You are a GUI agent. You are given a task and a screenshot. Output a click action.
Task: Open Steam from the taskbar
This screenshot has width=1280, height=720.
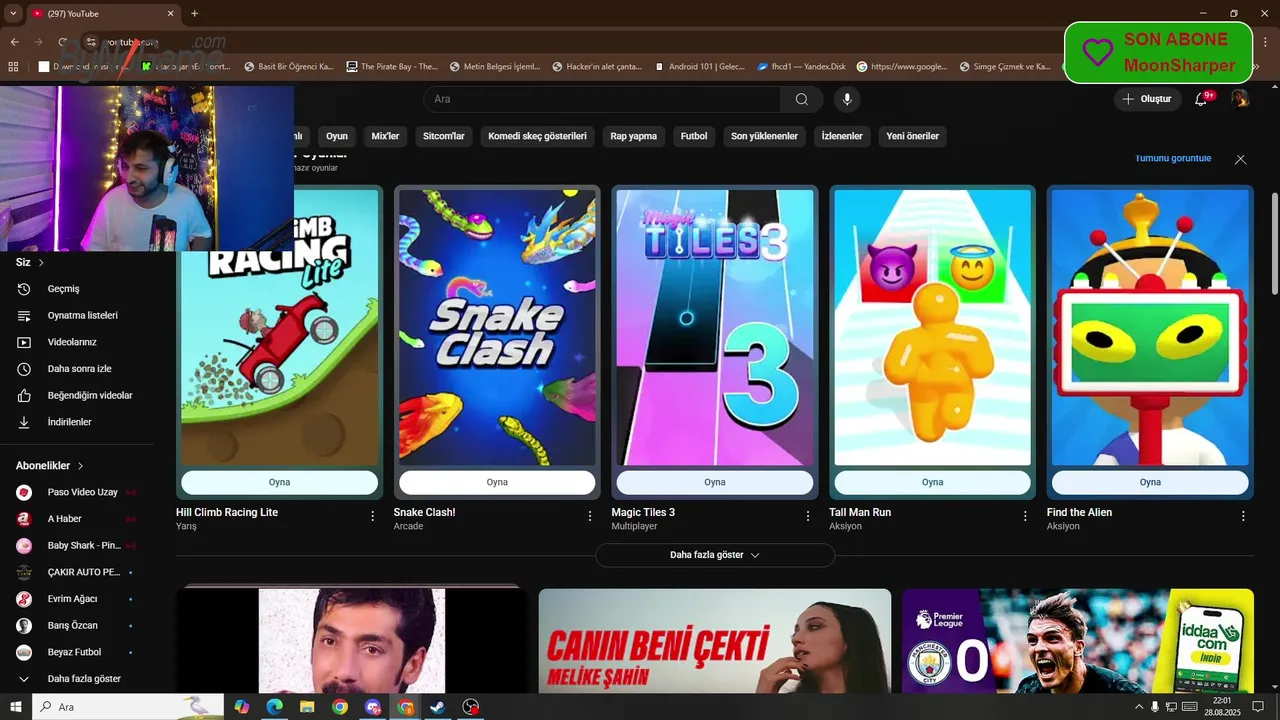click(x=437, y=707)
